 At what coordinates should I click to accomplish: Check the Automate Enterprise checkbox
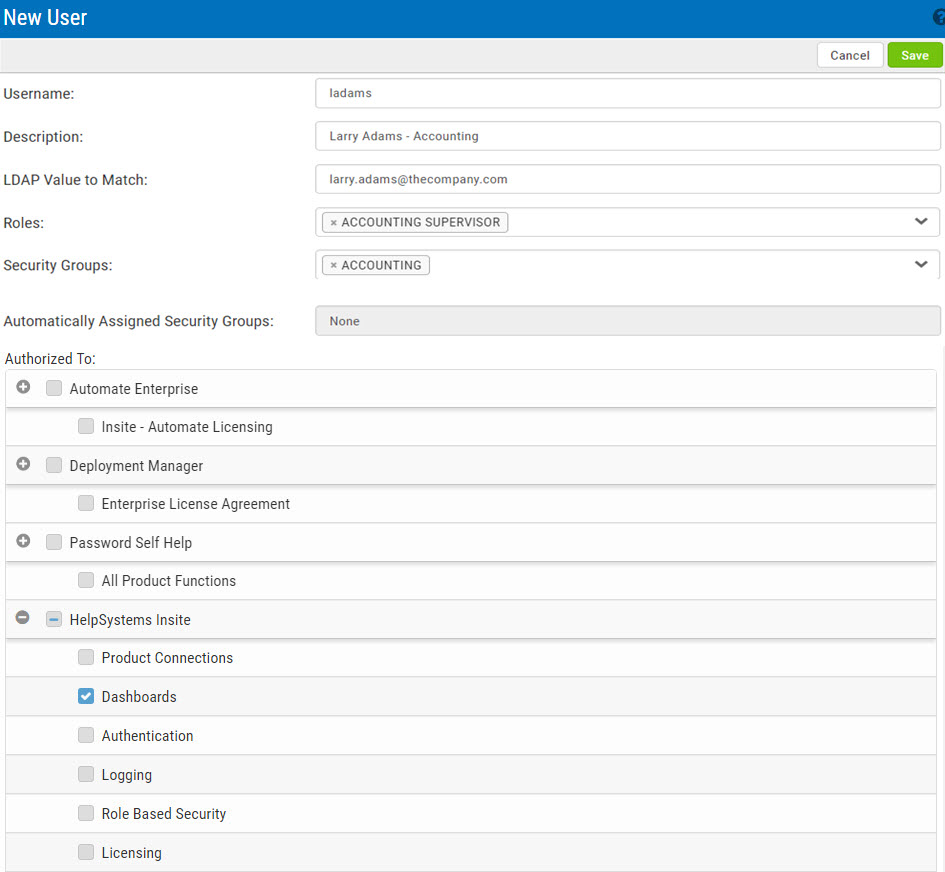[x=54, y=388]
